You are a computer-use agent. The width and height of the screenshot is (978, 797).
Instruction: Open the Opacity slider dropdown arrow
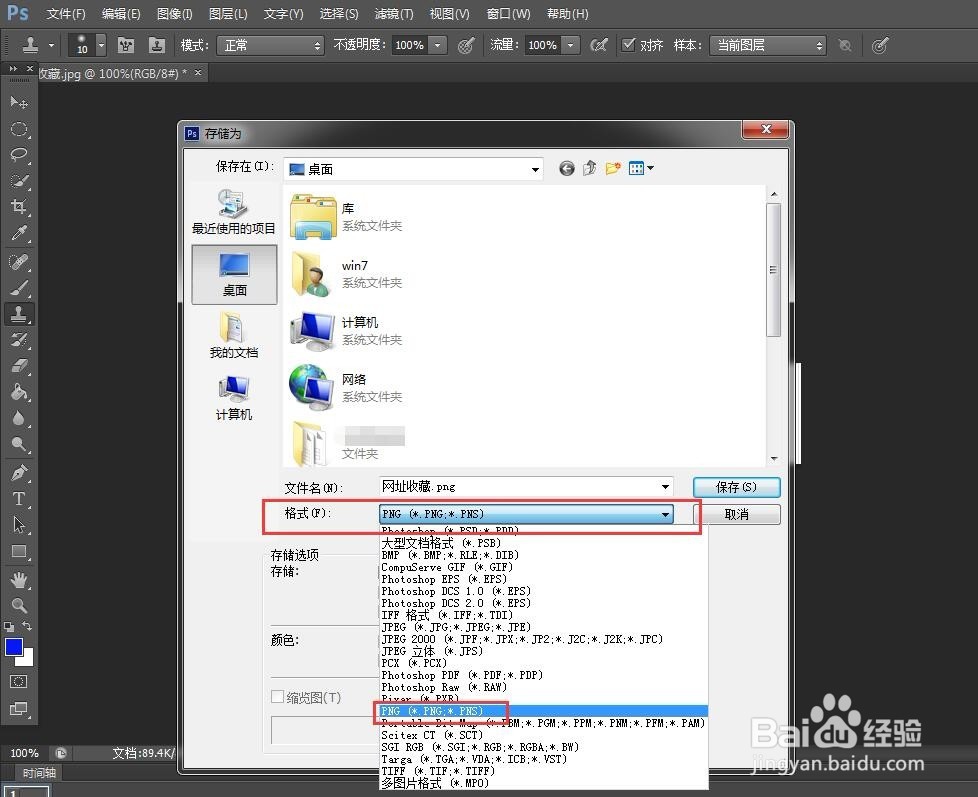438,45
